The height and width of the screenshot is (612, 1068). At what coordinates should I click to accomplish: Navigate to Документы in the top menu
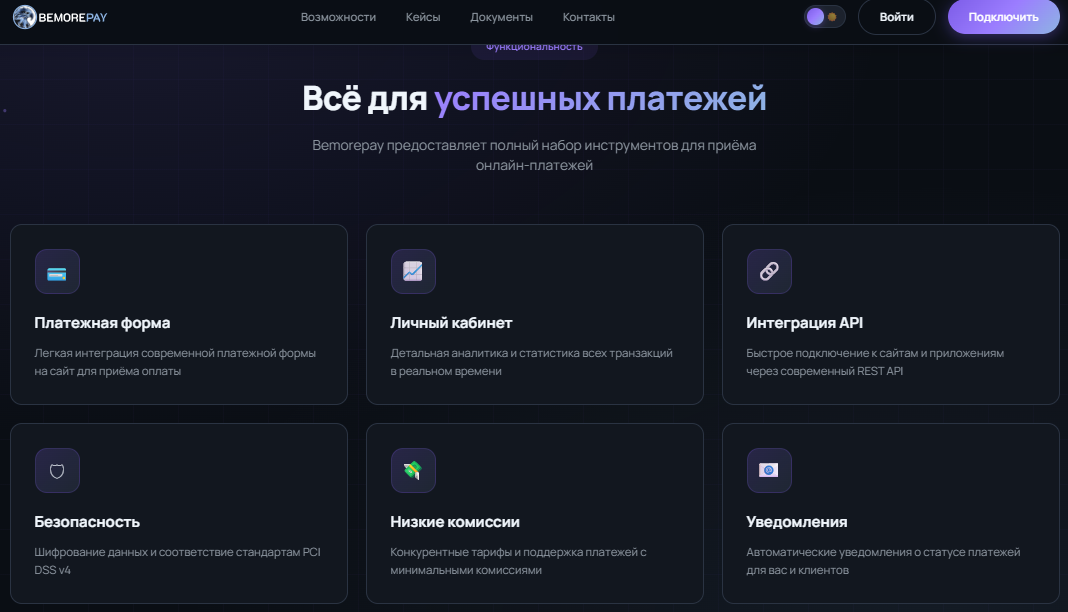click(501, 17)
